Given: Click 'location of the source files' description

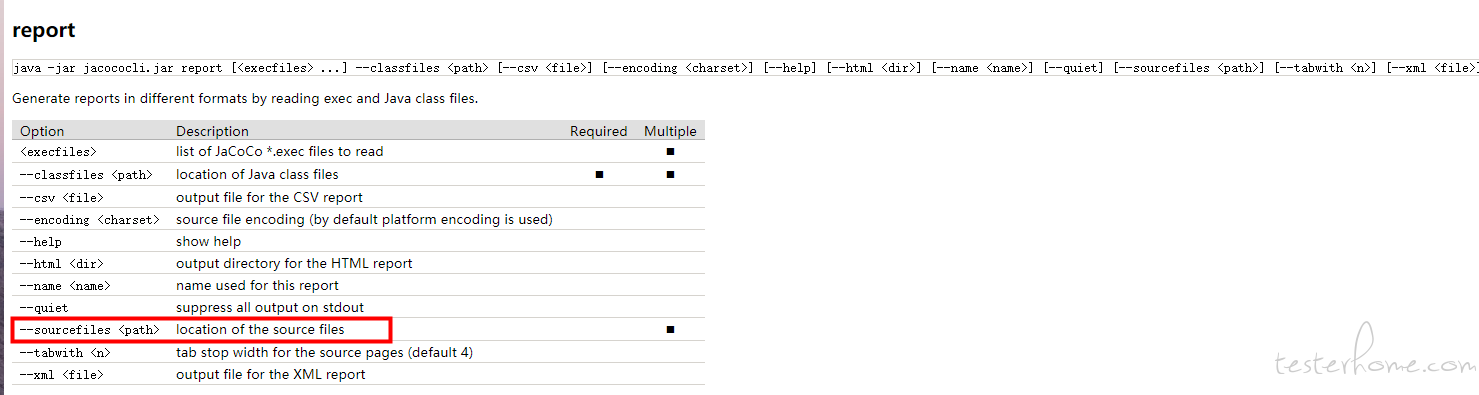Looking at the screenshot, I should coord(260,329).
